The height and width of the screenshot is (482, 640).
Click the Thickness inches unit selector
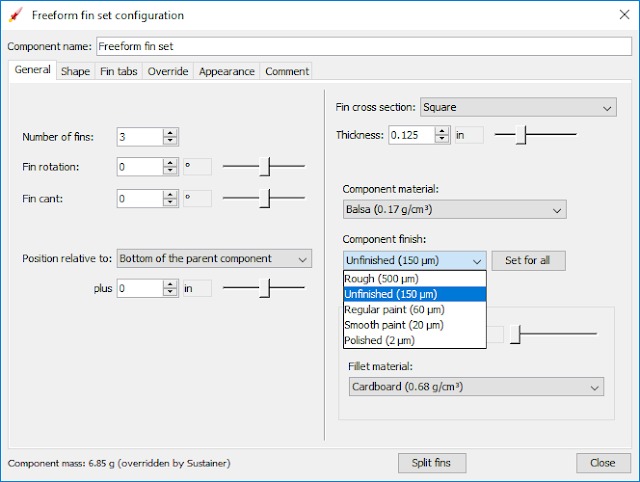[469, 135]
